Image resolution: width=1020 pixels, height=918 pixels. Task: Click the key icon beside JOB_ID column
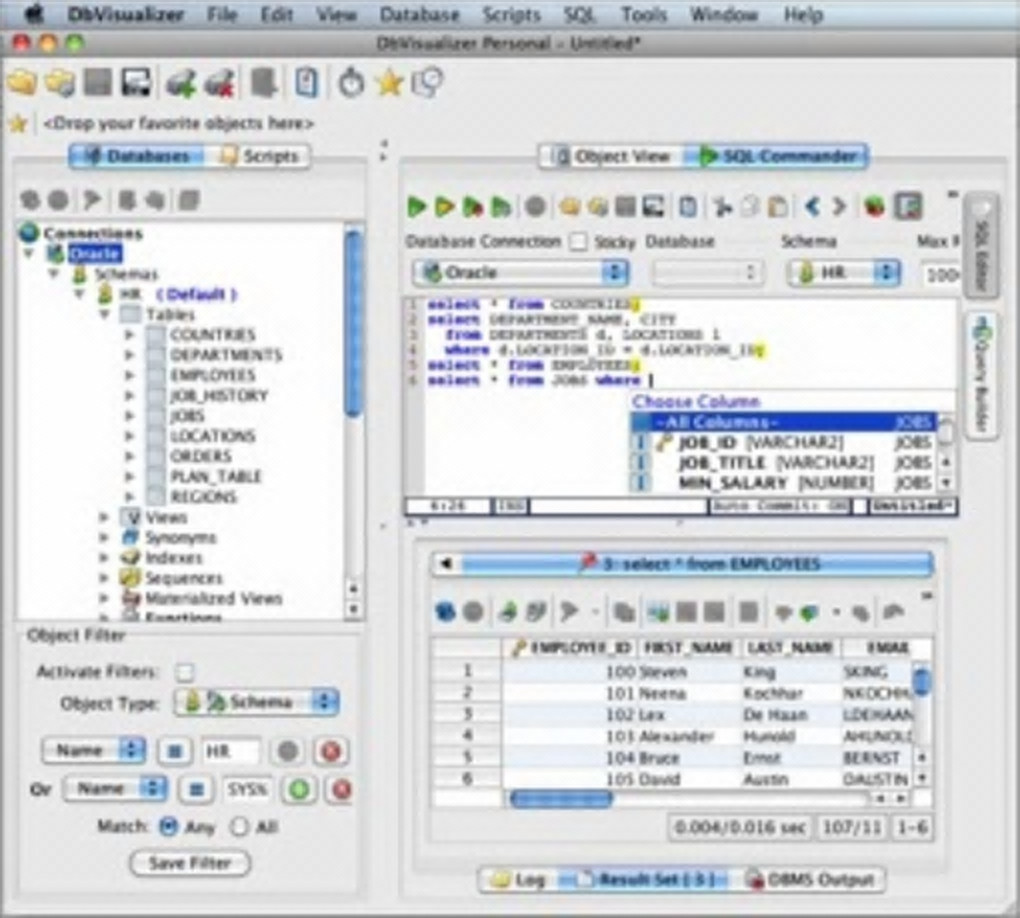click(664, 443)
